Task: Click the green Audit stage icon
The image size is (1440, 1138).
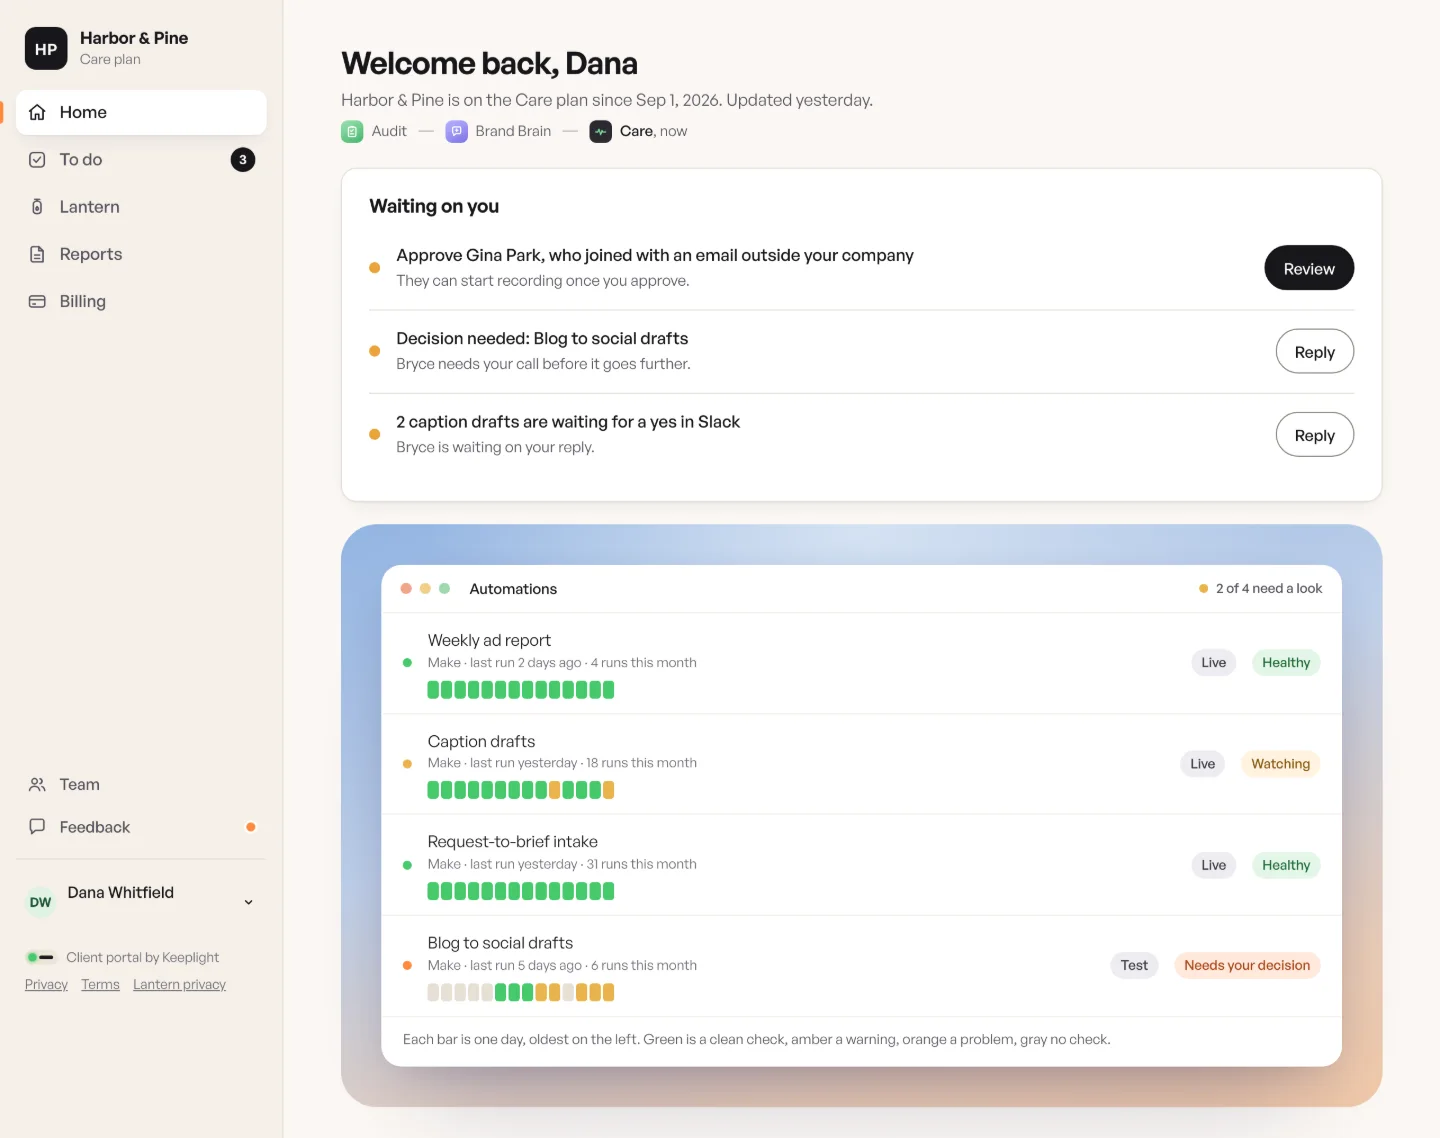Action: (352, 131)
